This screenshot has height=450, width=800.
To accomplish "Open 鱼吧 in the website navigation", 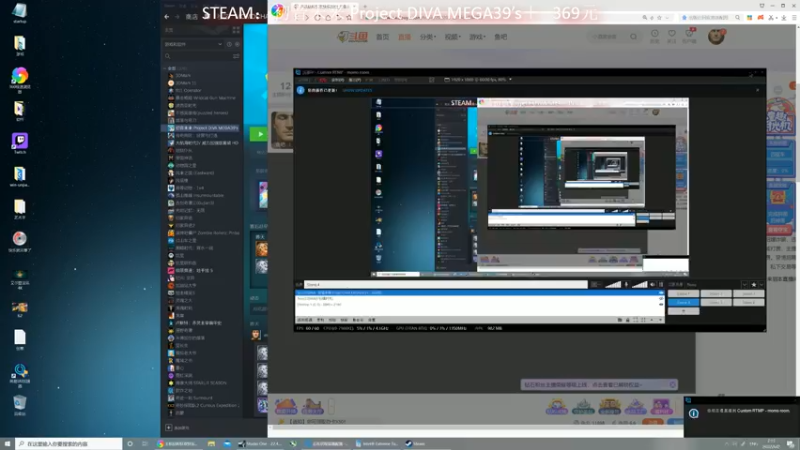I will click(x=501, y=37).
